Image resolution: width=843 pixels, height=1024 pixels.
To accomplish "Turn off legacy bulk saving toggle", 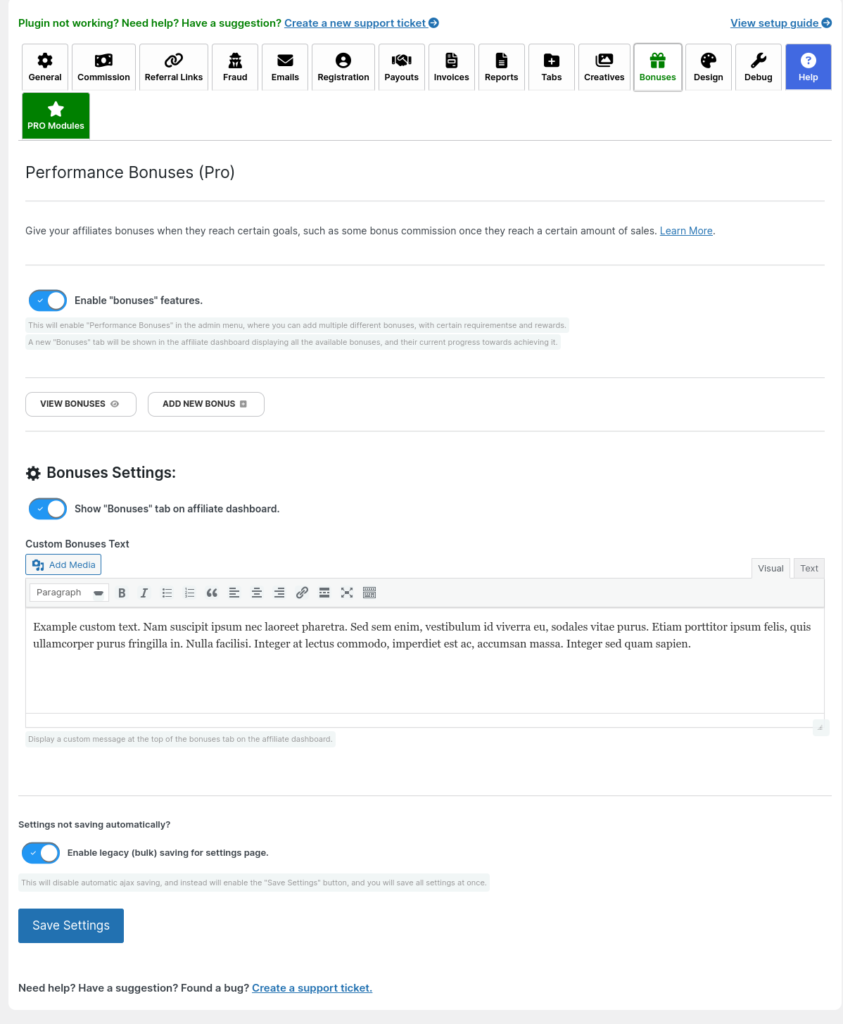I will (40, 853).
